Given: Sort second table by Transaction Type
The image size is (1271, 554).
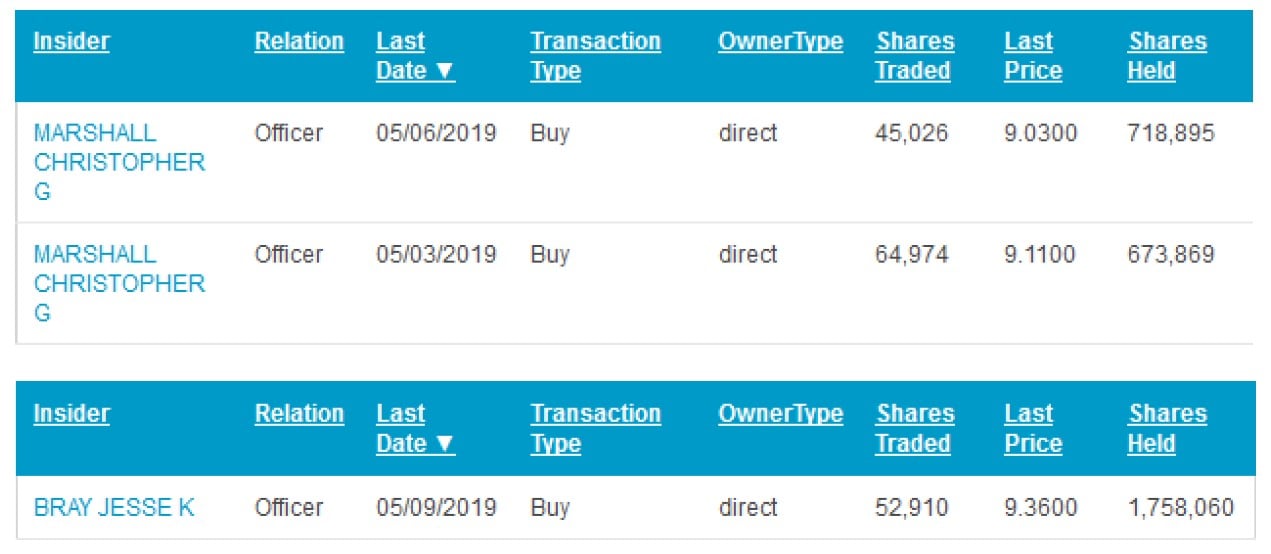Looking at the screenshot, I should [595, 429].
